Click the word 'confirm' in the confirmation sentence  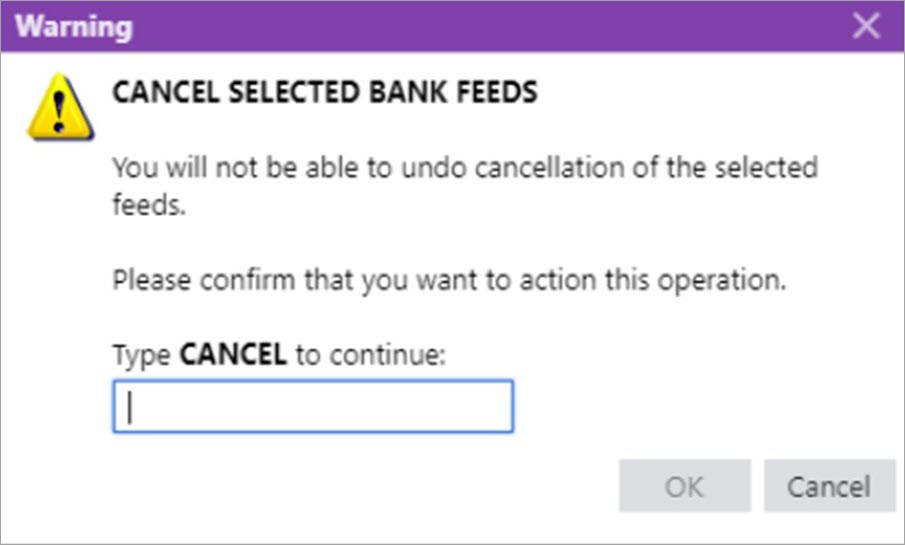(x=248, y=280)
